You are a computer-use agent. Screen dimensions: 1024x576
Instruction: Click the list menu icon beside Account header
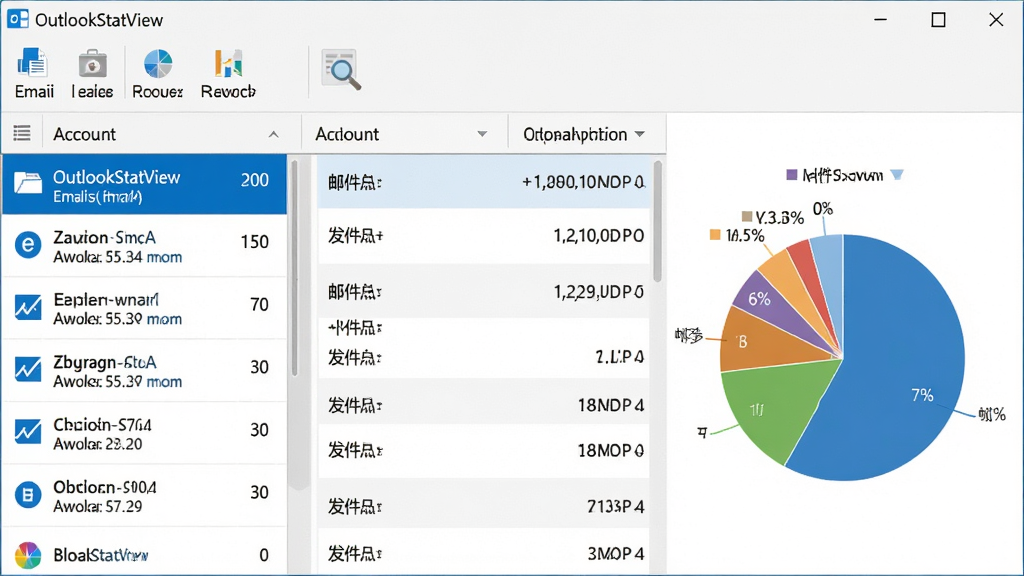point(22,133)
